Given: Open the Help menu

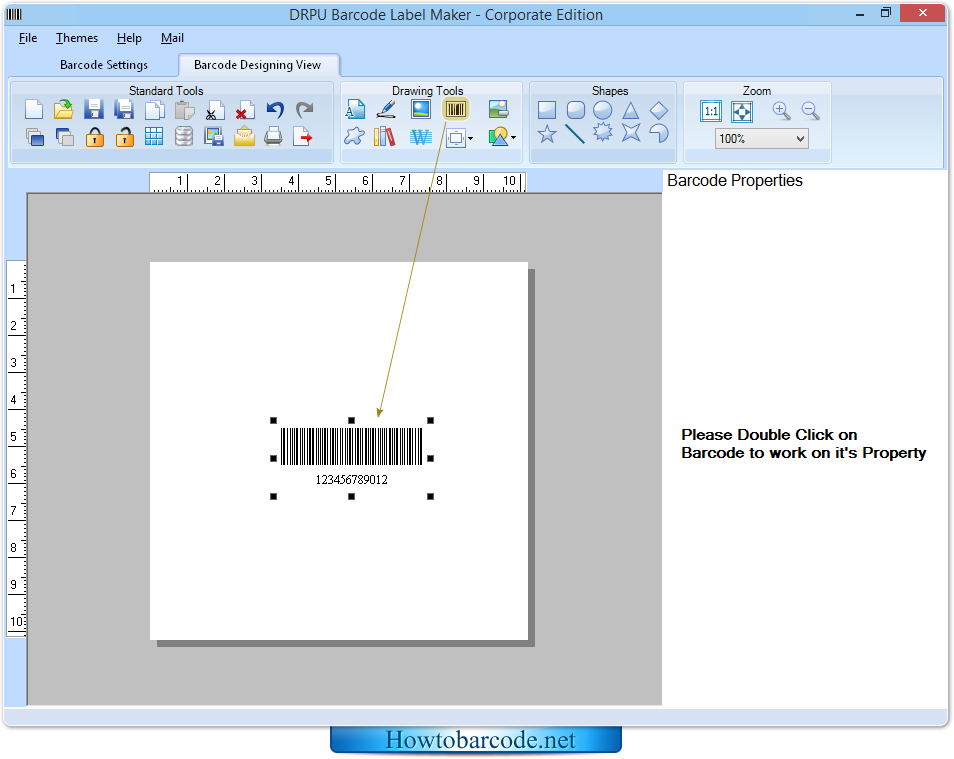Looking at the screenshot, I should click(129, 38).
